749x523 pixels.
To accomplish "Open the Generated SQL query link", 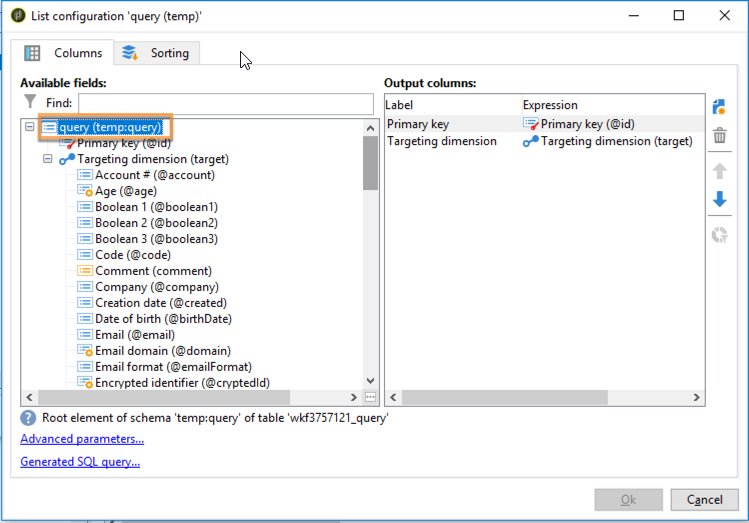I will 80,462.
